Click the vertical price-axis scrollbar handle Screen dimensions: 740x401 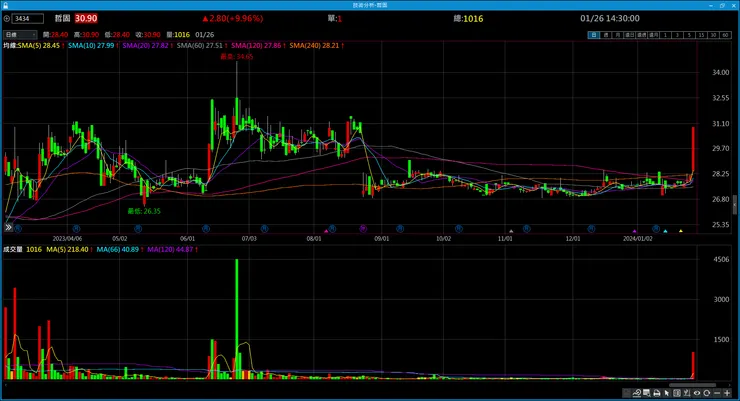[x=735, y=205]
